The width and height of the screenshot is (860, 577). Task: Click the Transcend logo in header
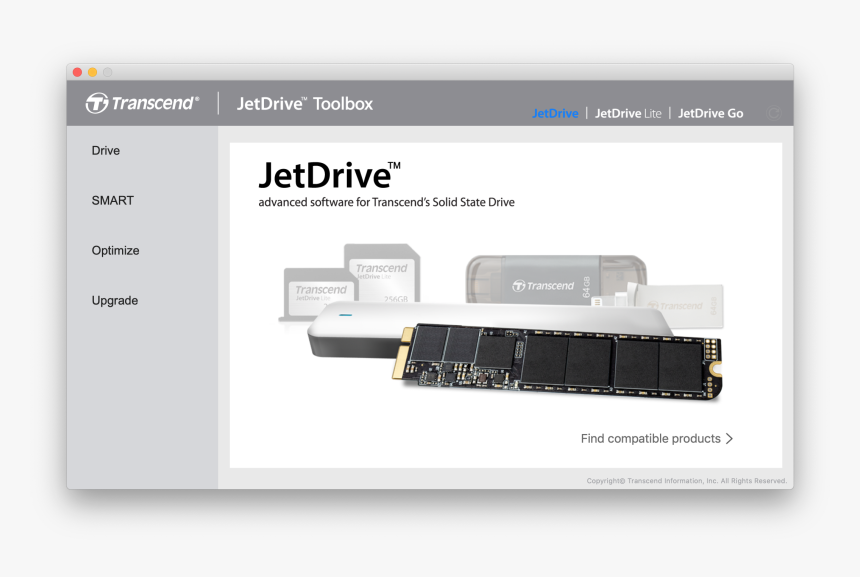point(142,103)
